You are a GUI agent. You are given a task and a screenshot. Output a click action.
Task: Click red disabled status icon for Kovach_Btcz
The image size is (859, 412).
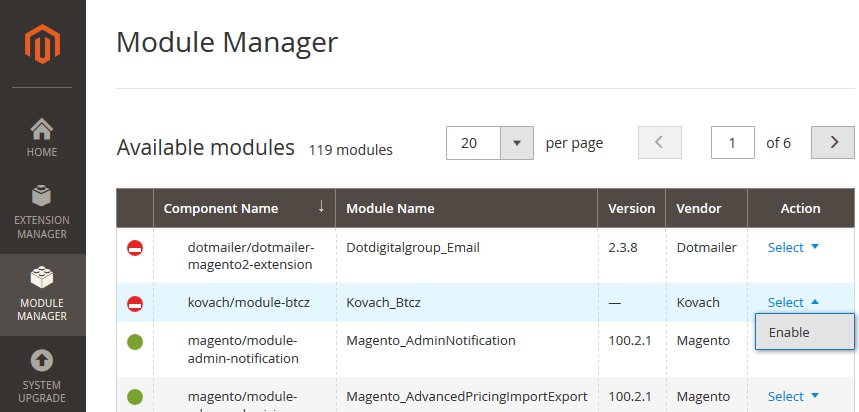pos(135,304)
